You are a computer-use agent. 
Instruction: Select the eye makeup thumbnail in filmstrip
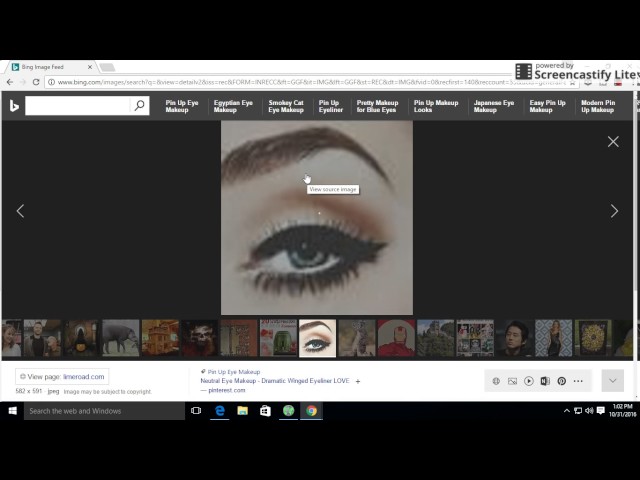pos(317,338)
